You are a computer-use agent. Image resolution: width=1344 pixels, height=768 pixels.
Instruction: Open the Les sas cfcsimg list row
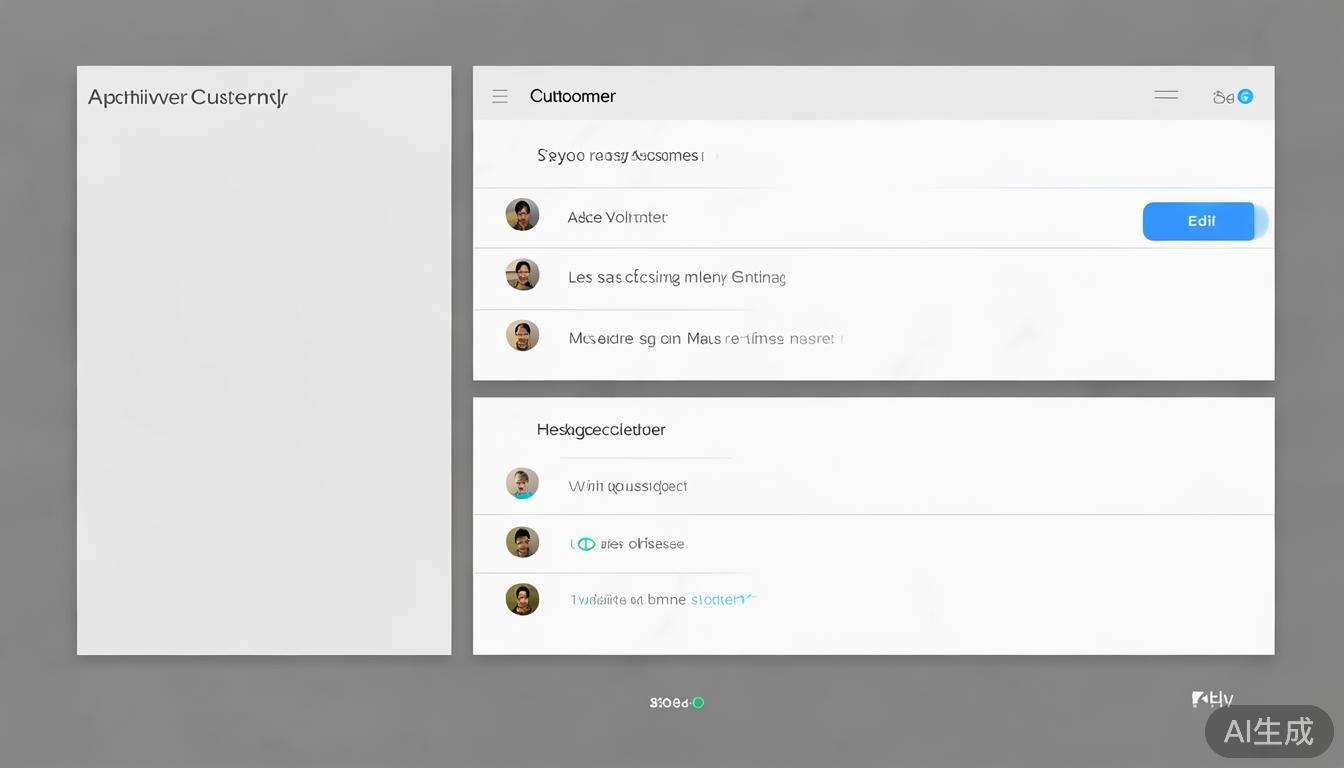[x=676, y=278]
